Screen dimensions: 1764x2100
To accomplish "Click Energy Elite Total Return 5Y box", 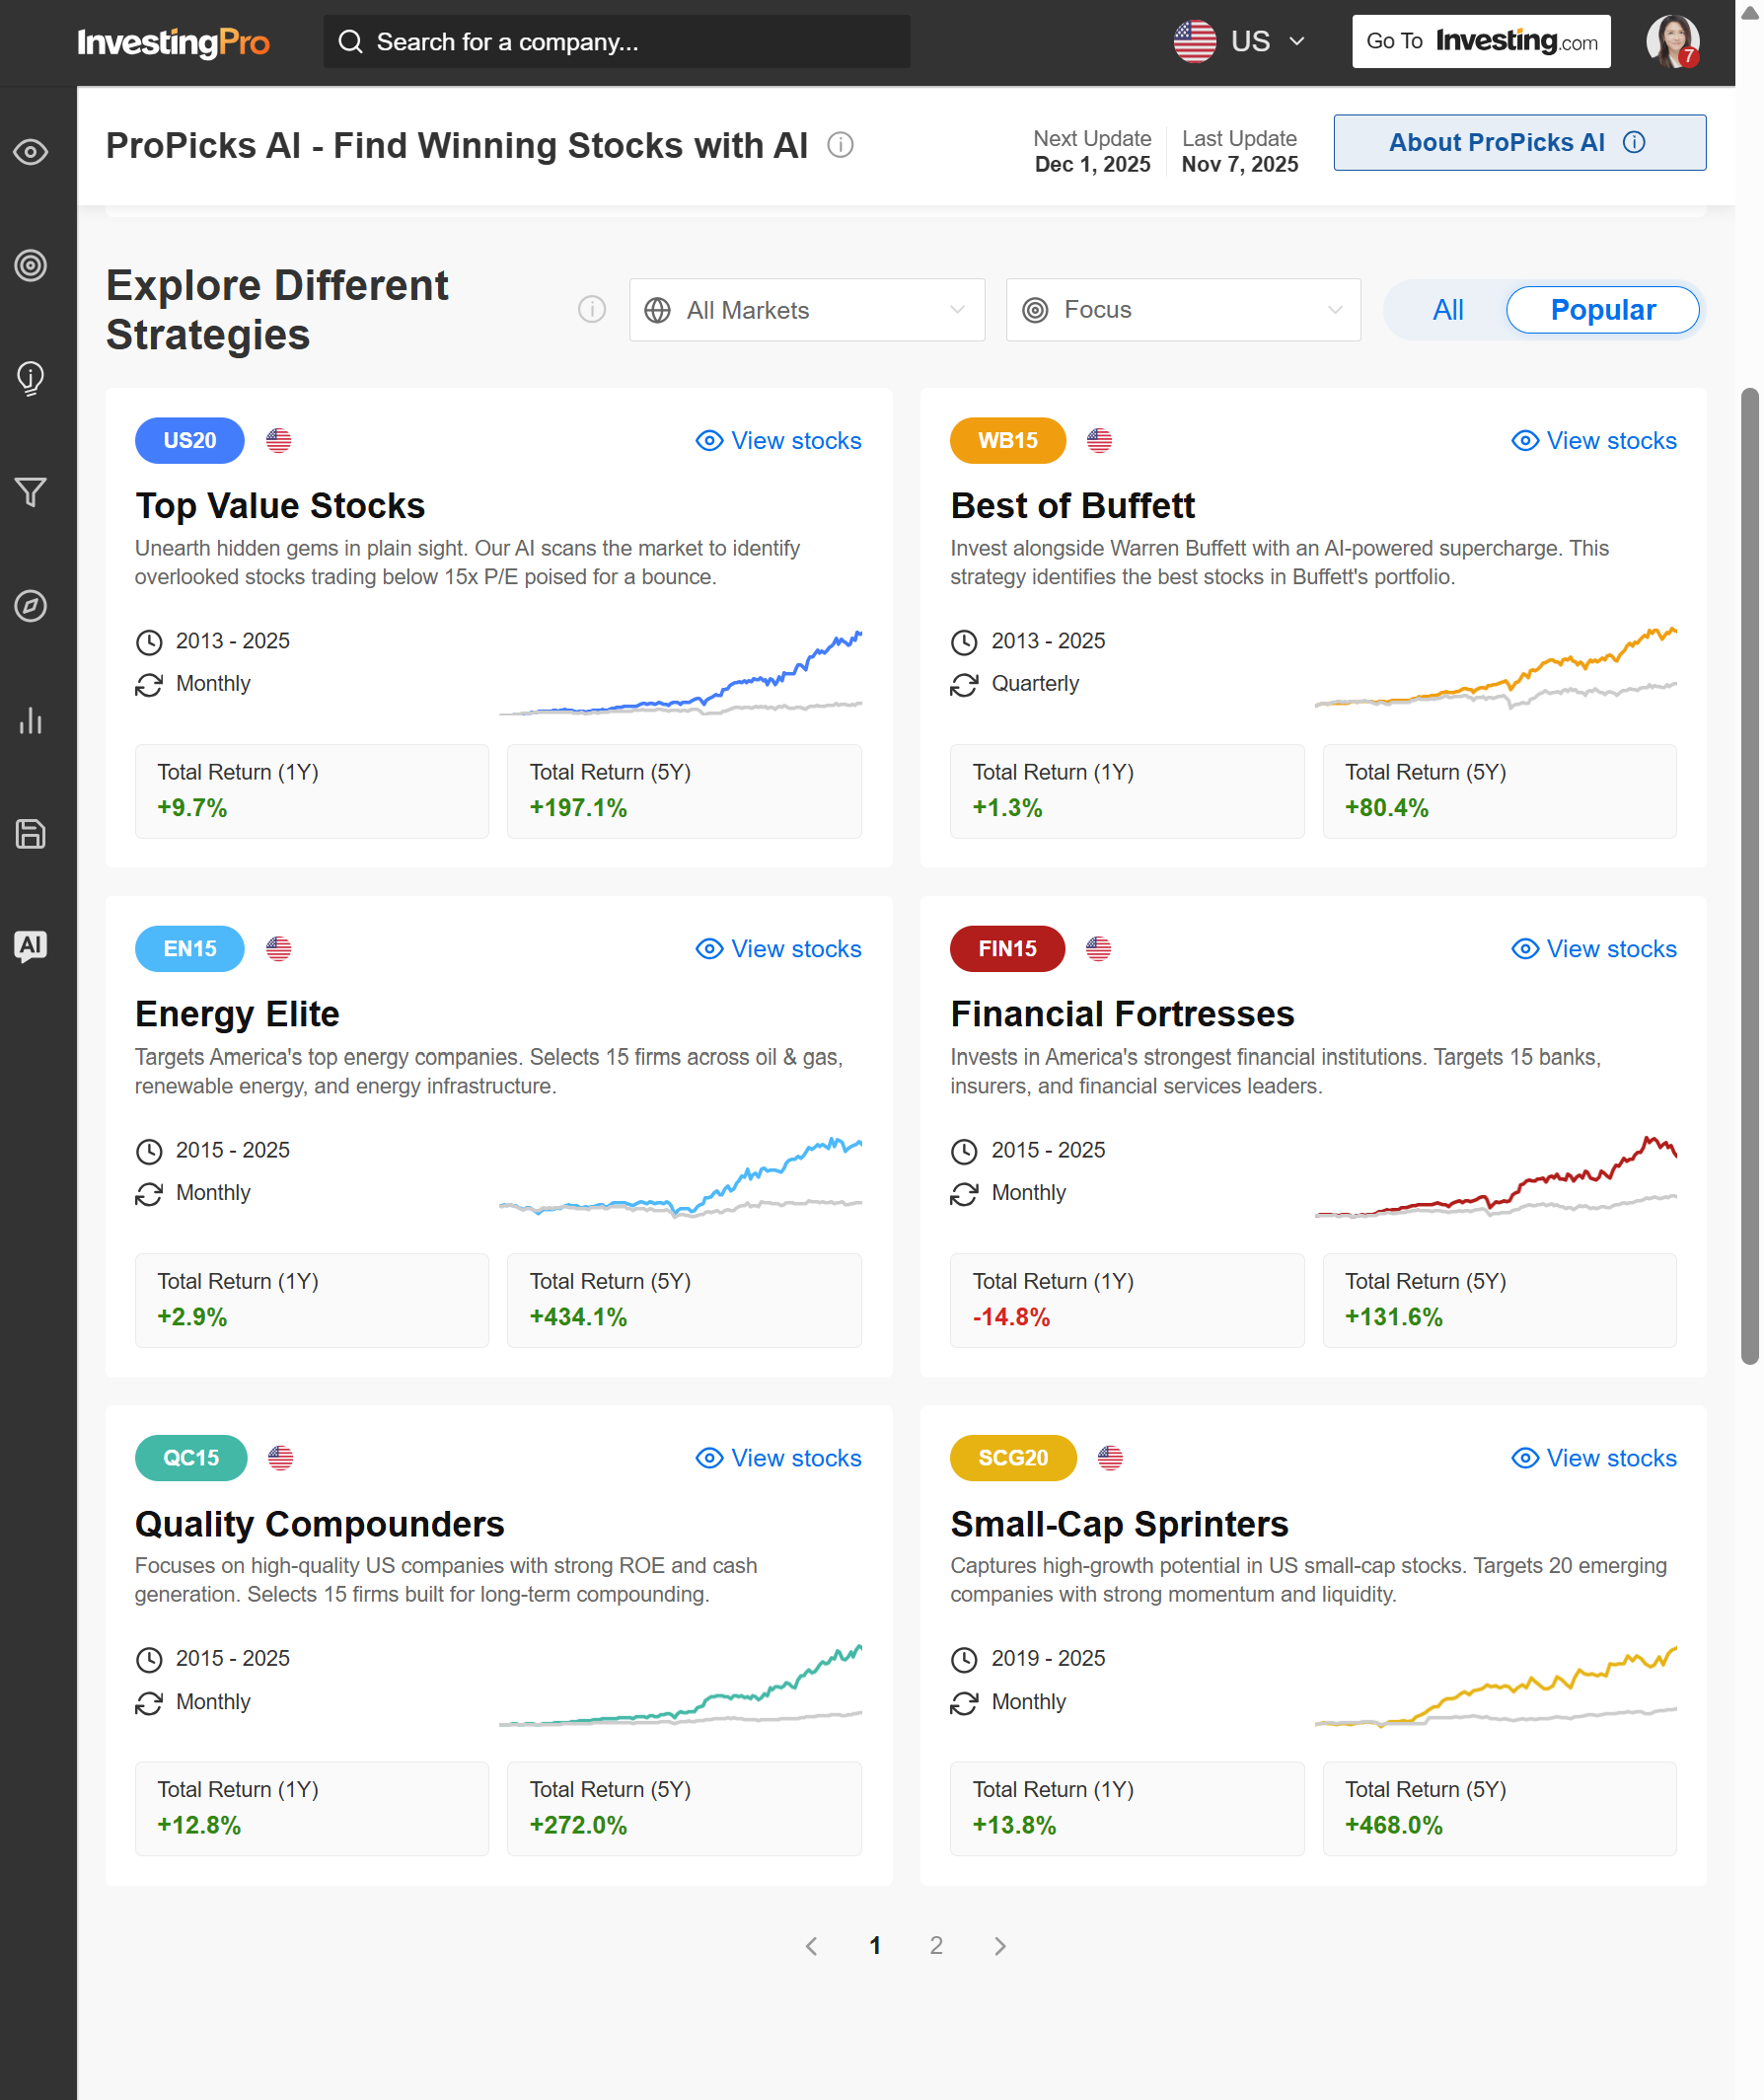I will (x=685, y=1301).
